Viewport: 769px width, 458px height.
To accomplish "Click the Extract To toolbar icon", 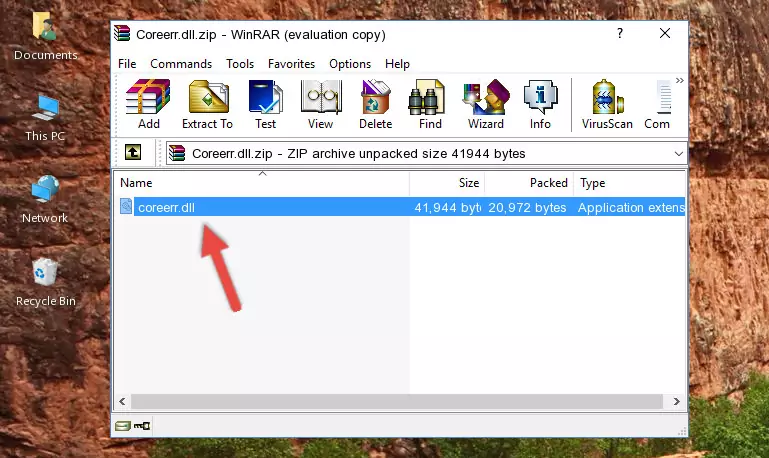I will click(207, 104).
